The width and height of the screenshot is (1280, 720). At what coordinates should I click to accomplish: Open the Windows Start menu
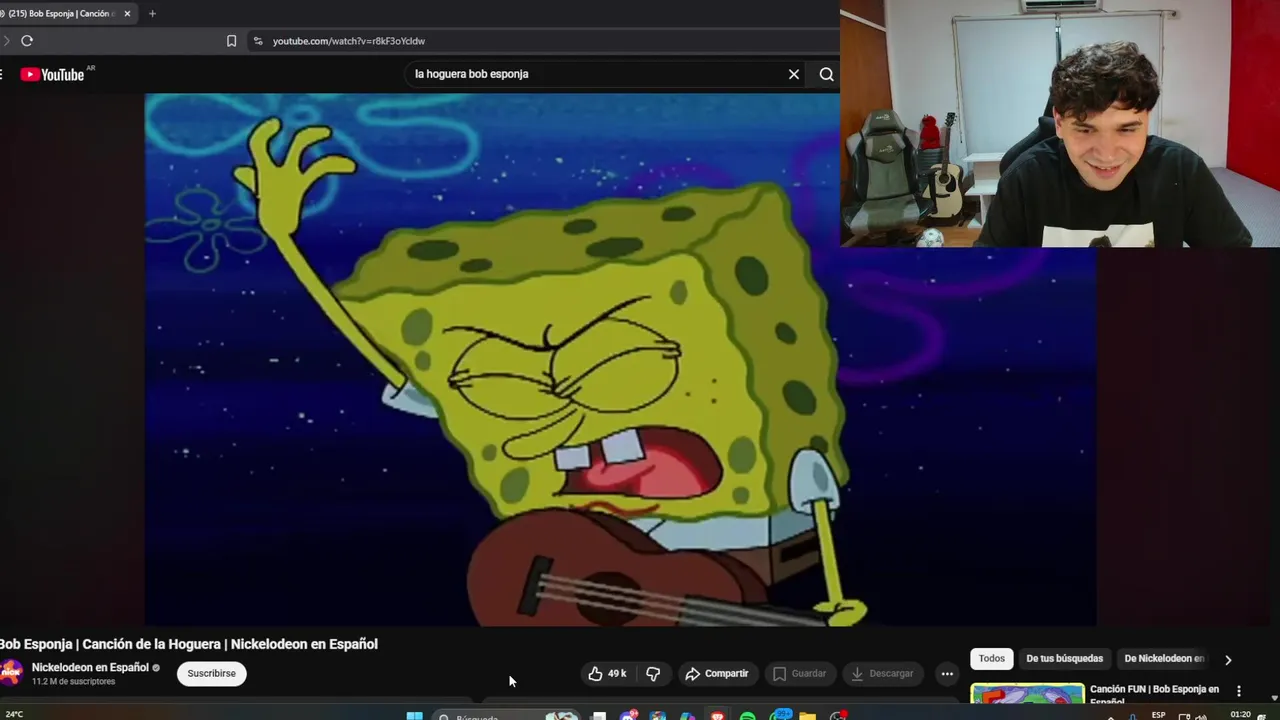pos(414,716)
